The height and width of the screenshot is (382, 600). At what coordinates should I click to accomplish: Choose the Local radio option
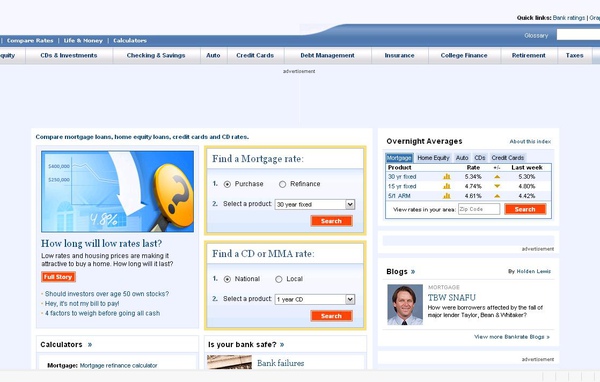[279, 279]
